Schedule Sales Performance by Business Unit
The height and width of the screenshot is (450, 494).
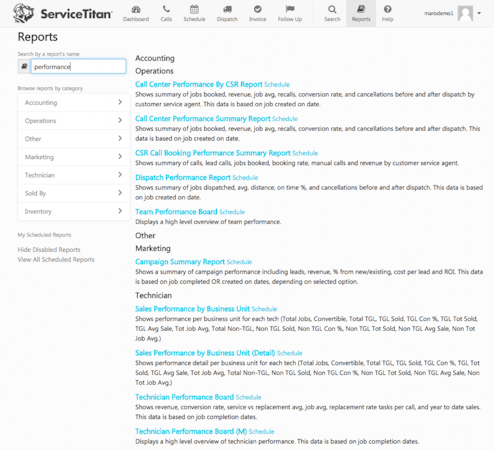click(264, 309)
